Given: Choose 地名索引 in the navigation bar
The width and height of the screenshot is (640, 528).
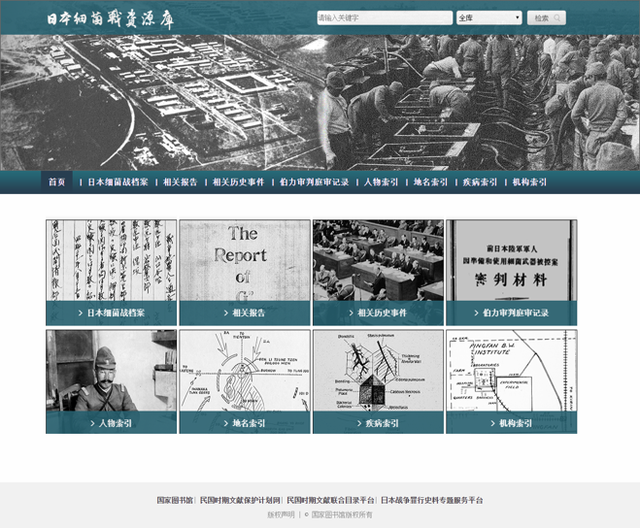Looking at the screenshot, I should click(x=431, y=183).
